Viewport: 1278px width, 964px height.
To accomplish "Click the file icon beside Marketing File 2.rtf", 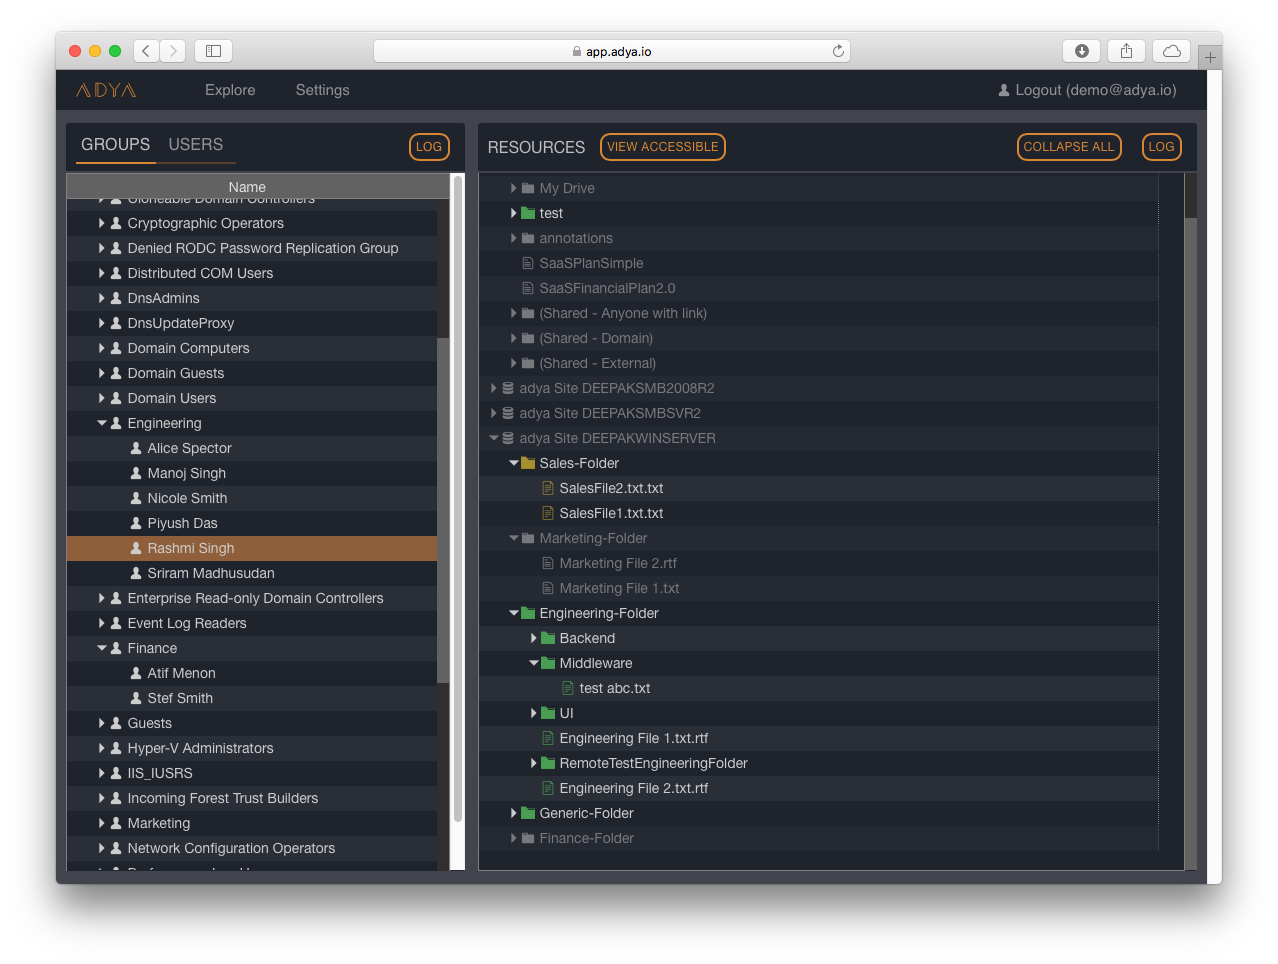I will 546,563.
